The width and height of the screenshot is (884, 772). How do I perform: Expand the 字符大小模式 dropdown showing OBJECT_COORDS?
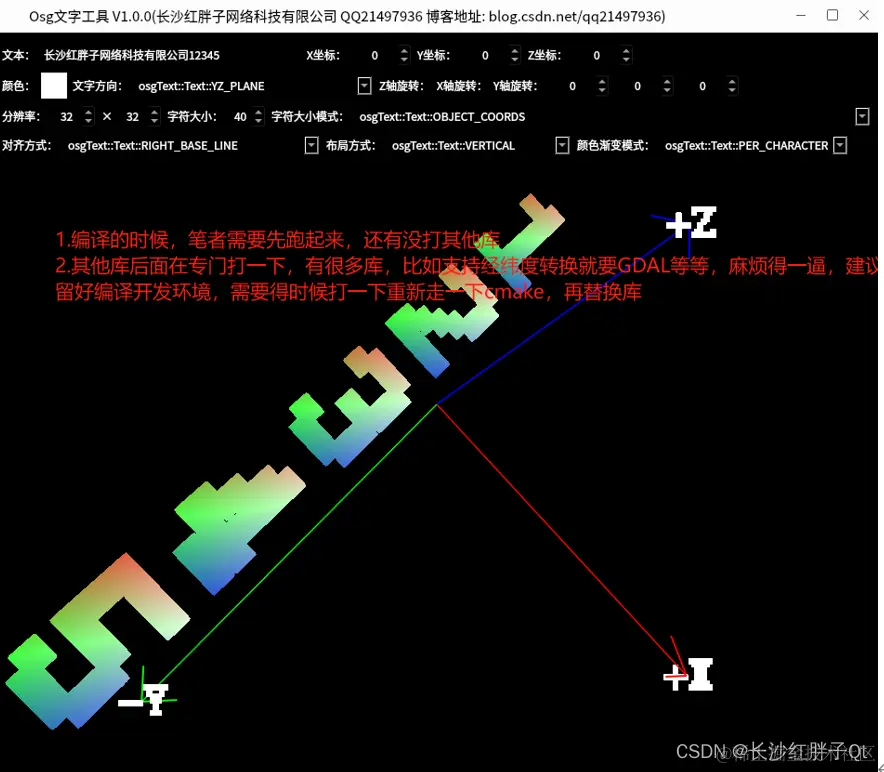[862, 117]
